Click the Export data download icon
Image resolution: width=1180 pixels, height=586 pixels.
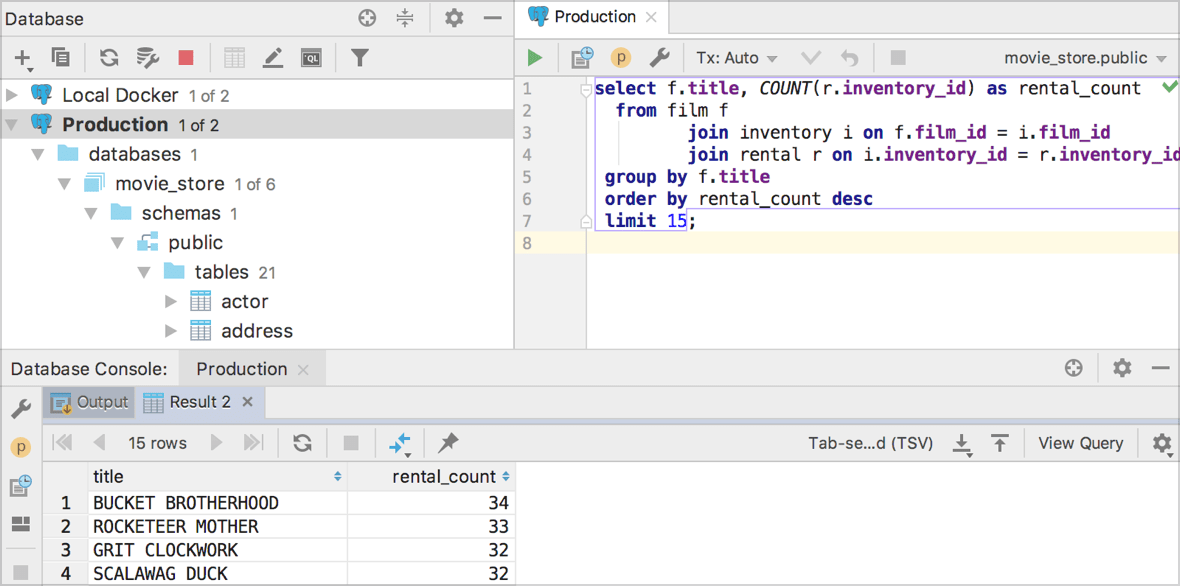pos(961,443)
